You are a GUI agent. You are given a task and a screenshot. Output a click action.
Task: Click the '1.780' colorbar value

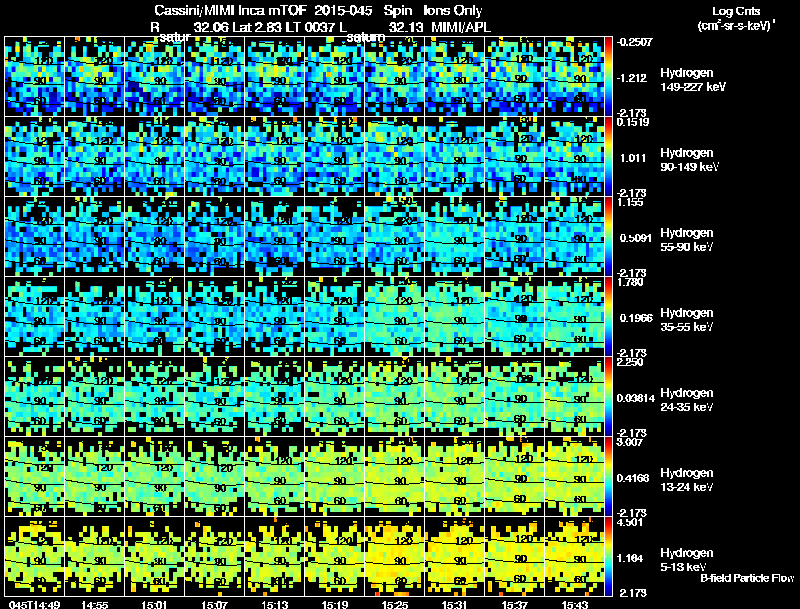coord(630,283)
